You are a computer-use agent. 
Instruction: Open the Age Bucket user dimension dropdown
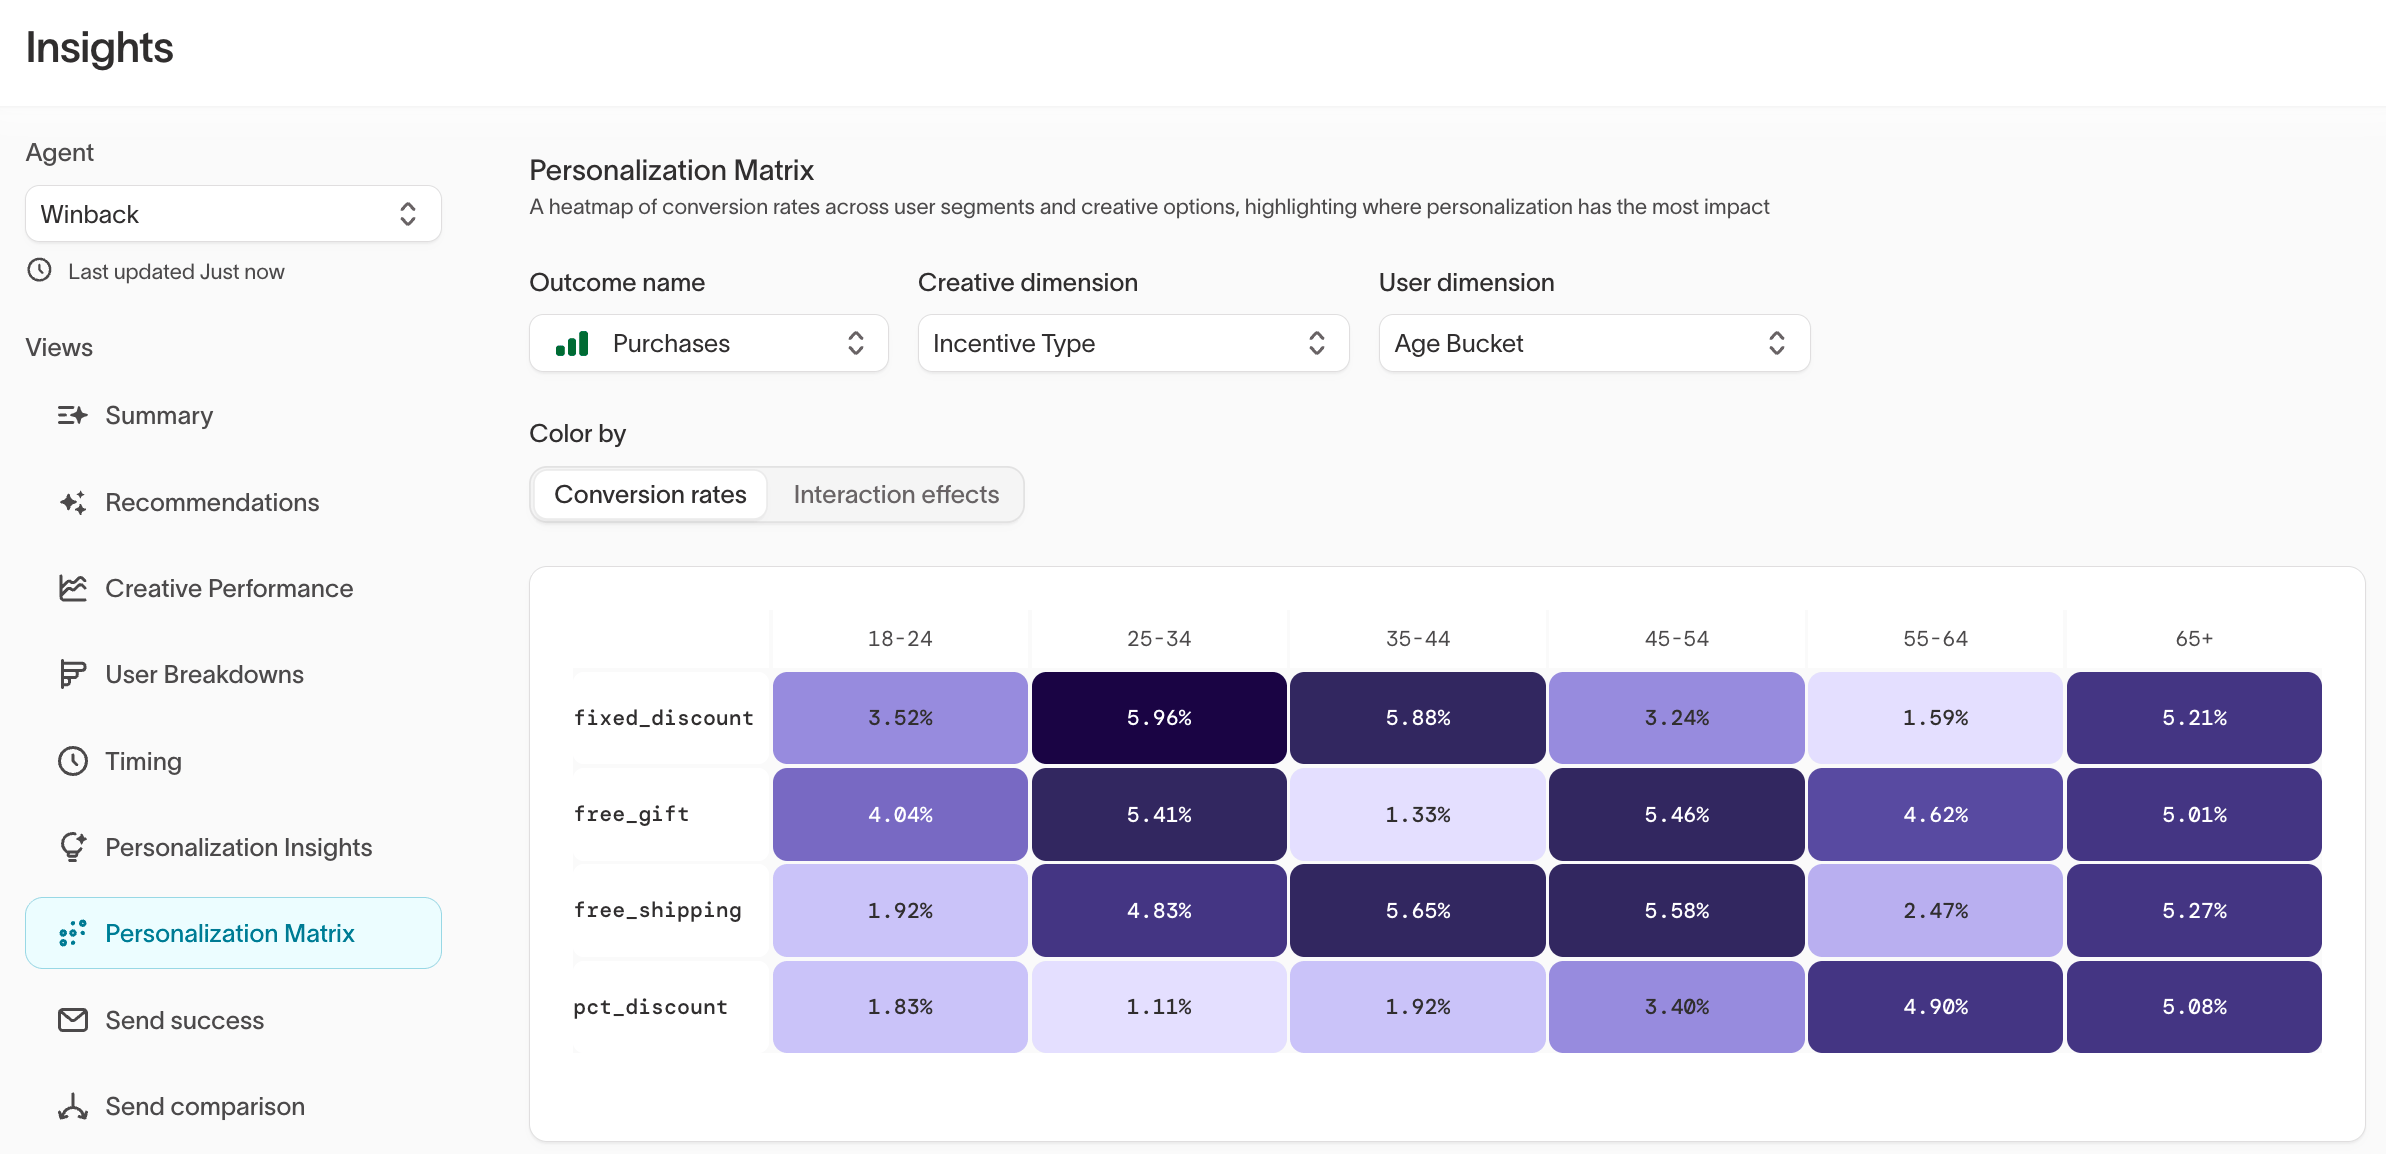pyautogui.click(x=1594, y=343)
